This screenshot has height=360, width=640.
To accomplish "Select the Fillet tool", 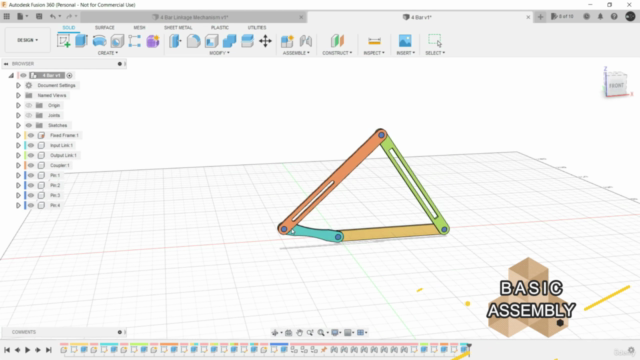I will 193,41.
